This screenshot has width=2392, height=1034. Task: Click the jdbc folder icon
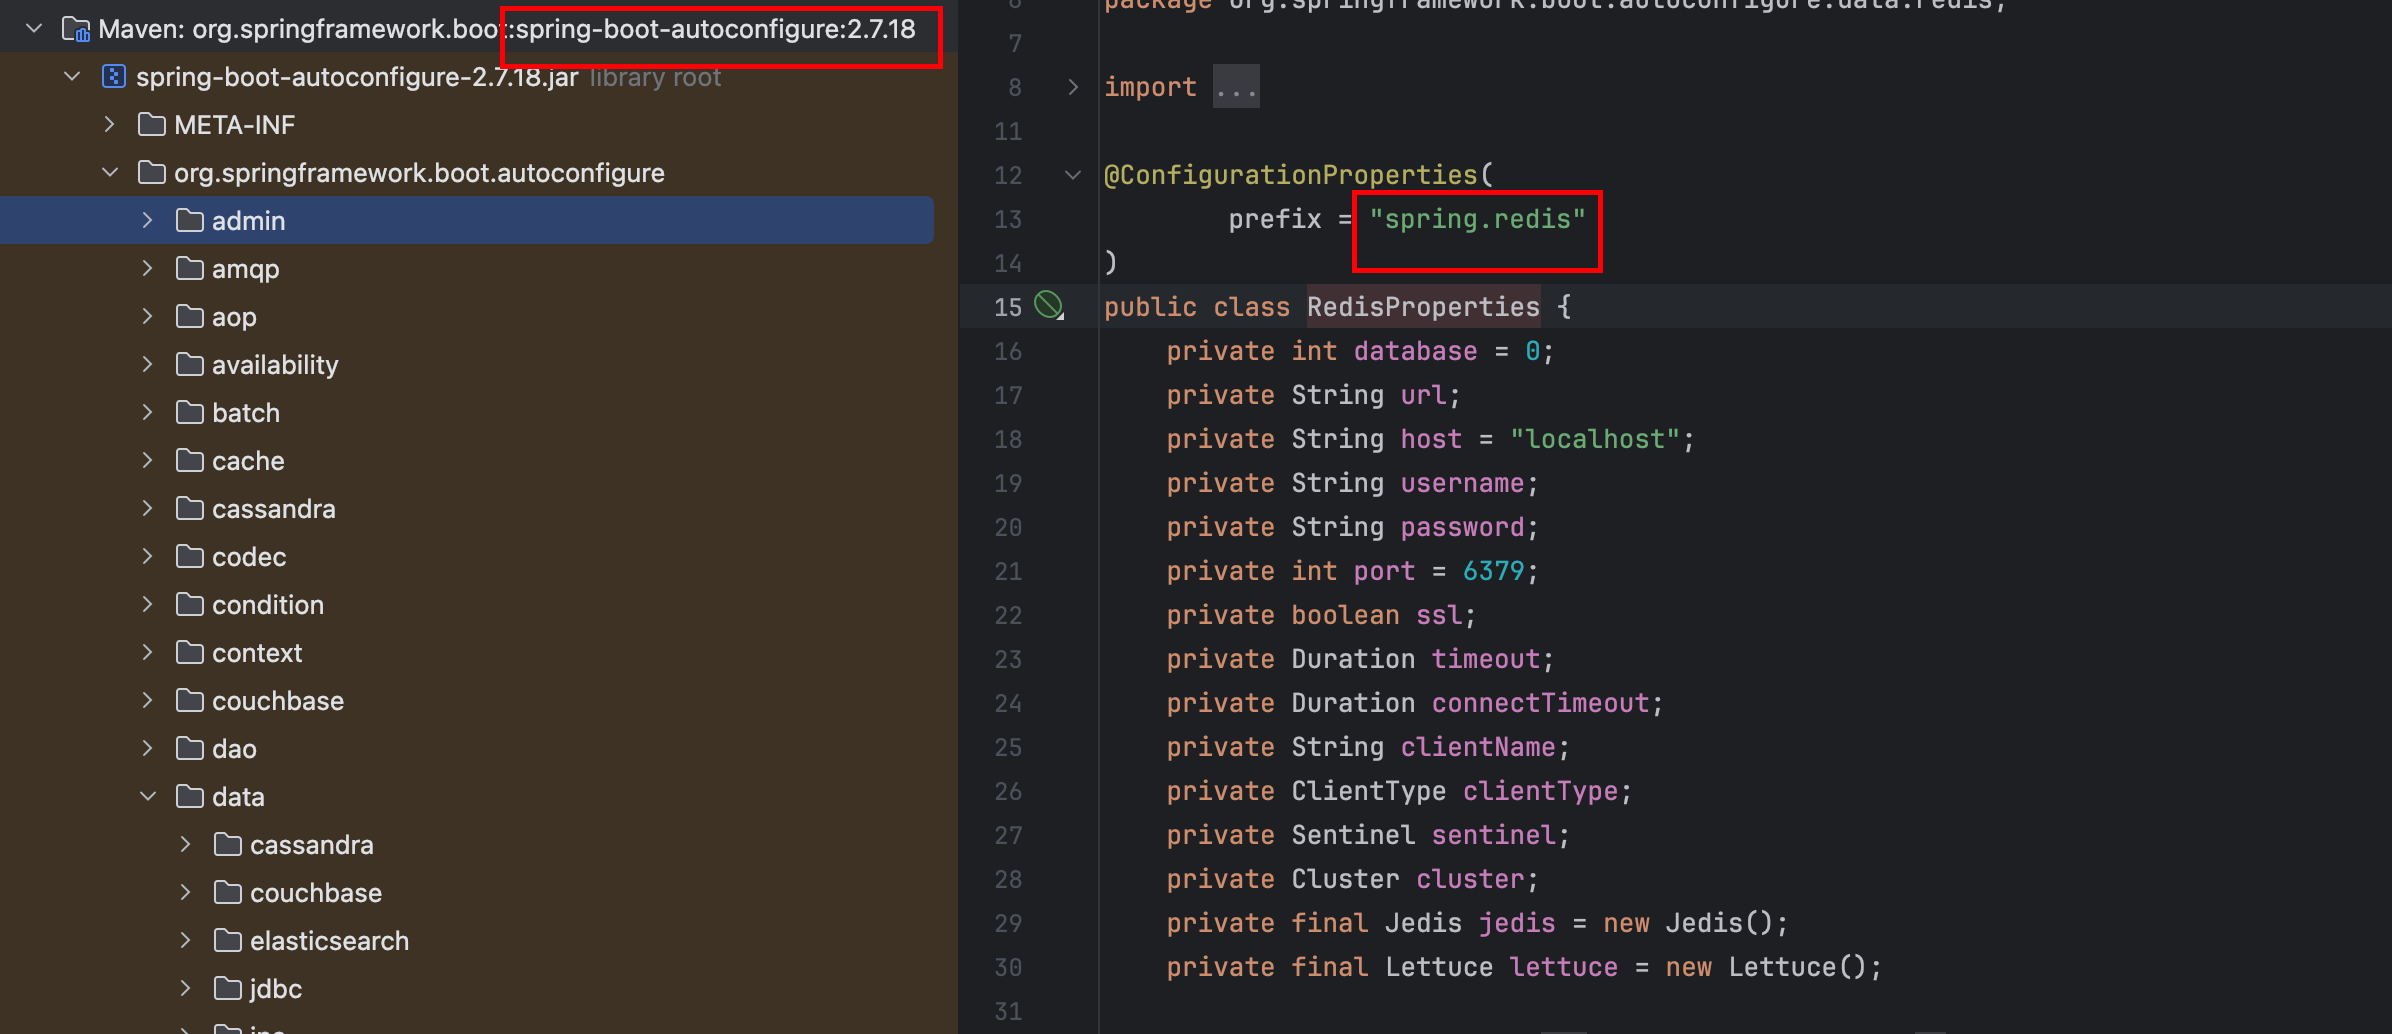tap(228, 989)
